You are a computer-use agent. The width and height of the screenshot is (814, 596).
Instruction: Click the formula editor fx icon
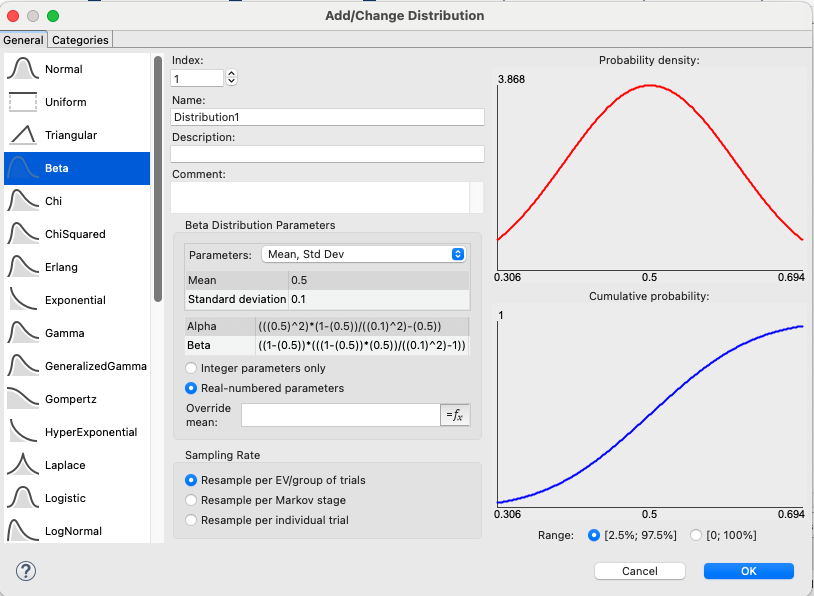tap(455, 415)
